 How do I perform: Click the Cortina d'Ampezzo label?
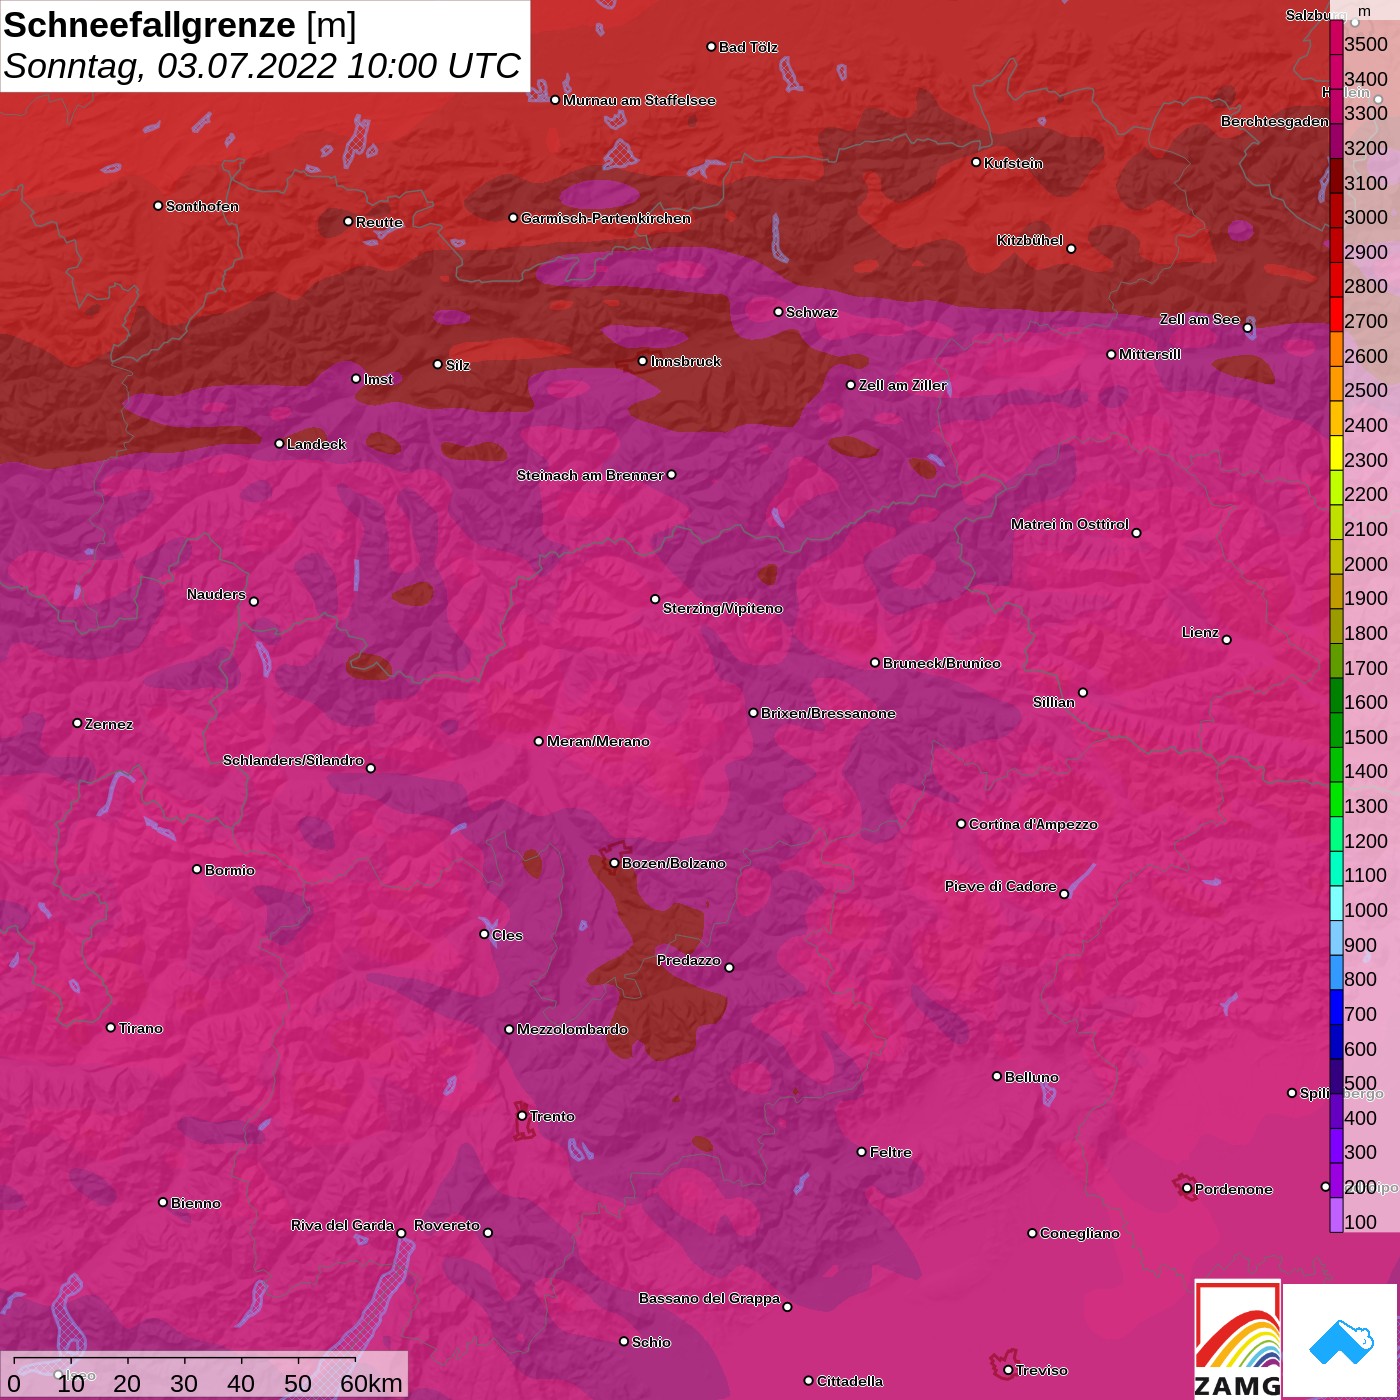point(1033,824)
